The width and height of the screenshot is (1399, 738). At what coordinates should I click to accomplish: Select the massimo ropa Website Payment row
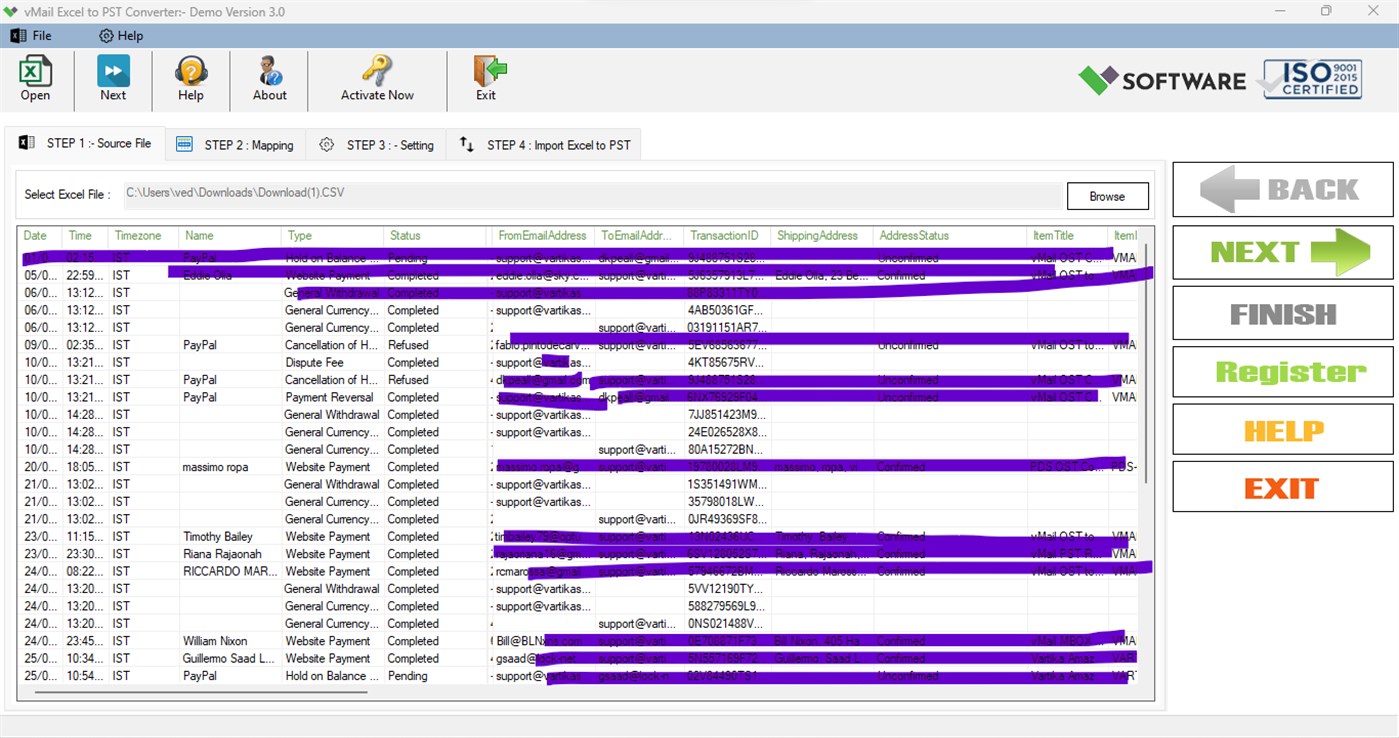[x=300, y=466]
